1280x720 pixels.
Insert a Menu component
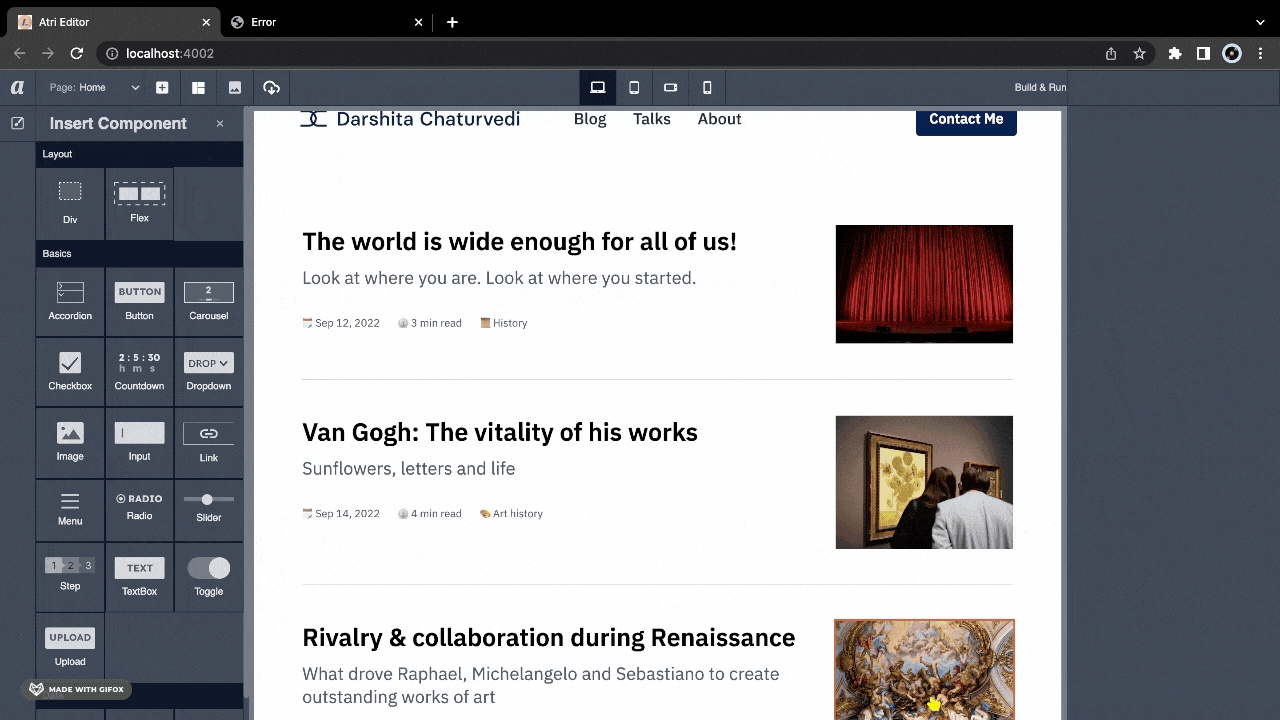tap(70, 509)
